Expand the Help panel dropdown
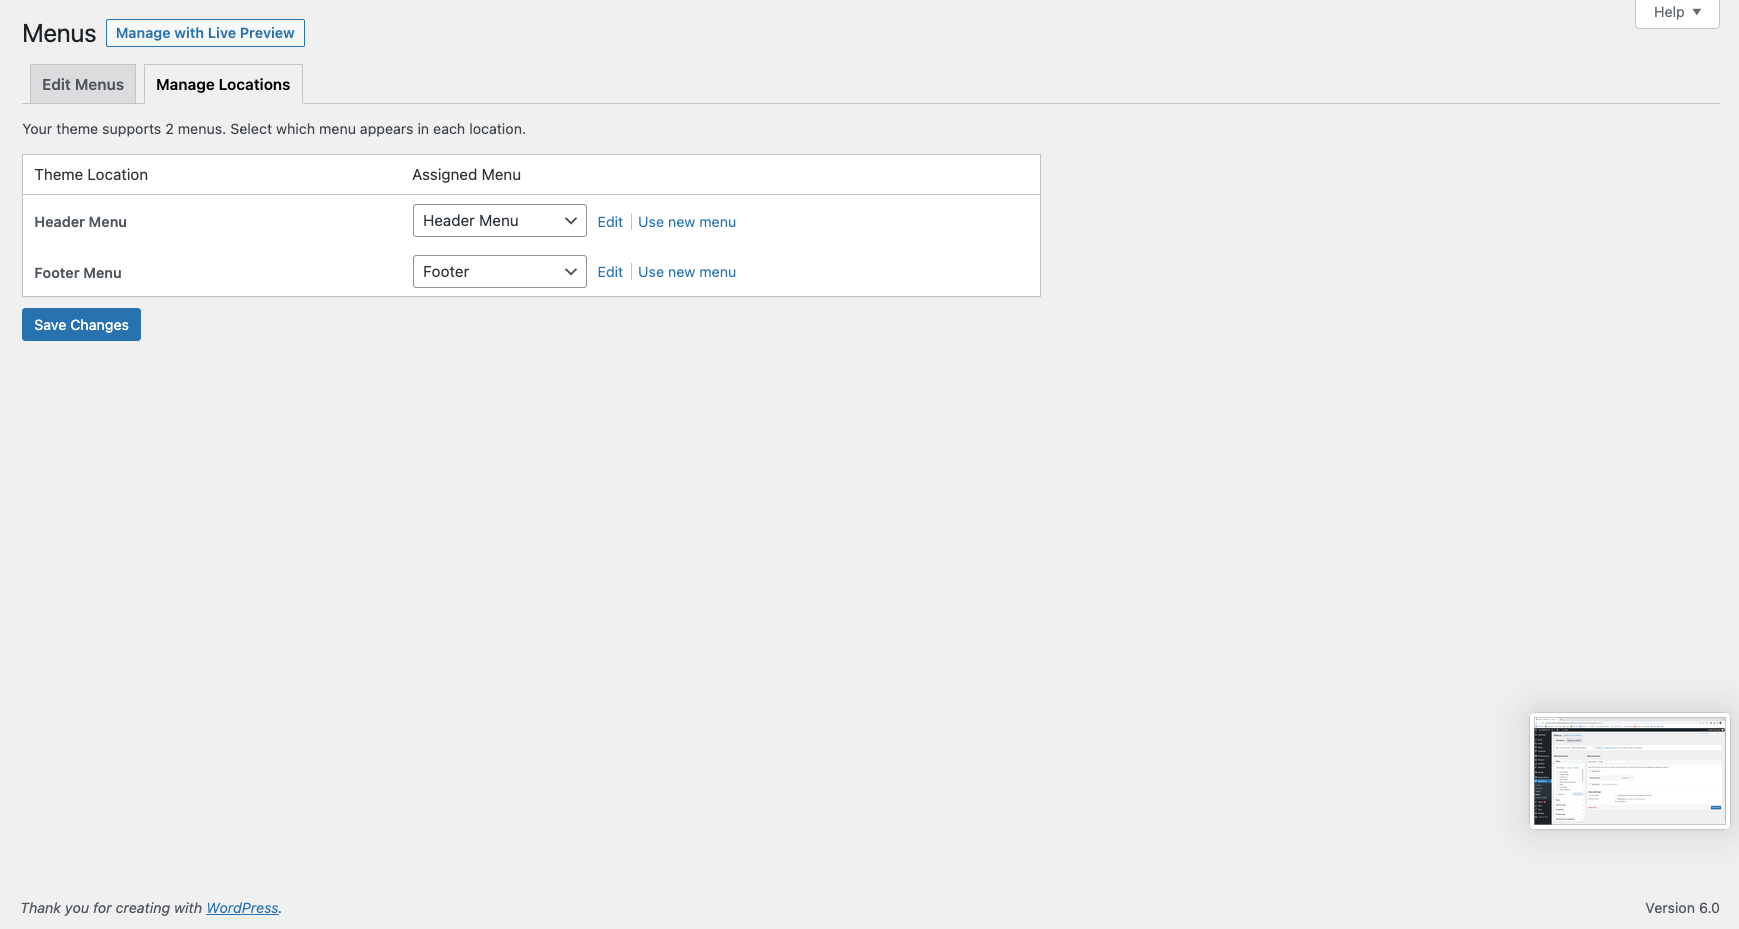The height and width of the screenshot is (929, 1739). 1676,13
